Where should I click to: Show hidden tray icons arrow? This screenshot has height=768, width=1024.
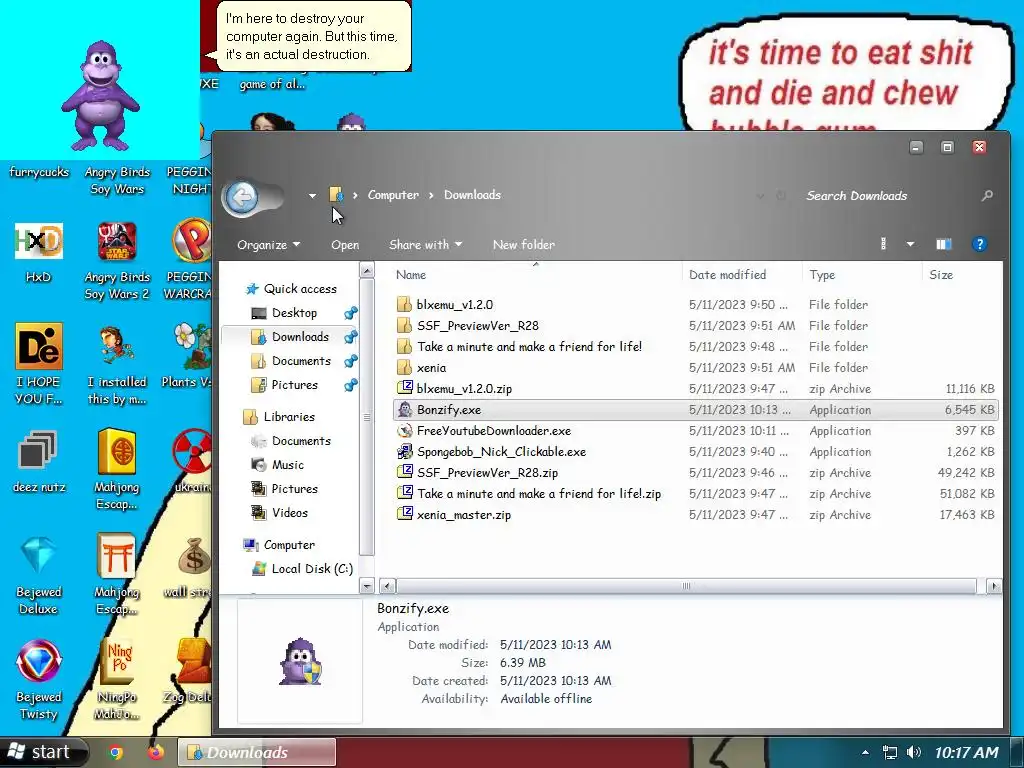pyautogui.click(x=865, y=752)
